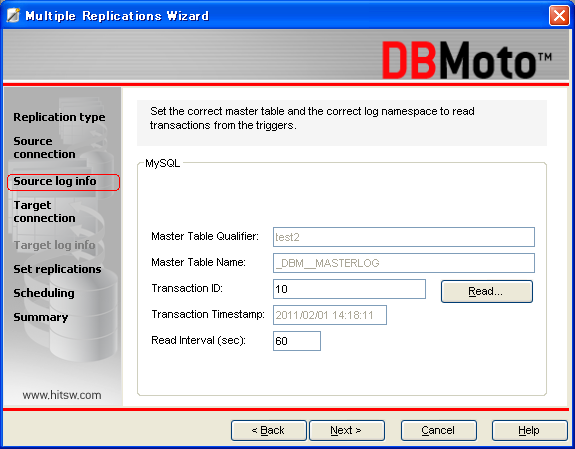Select the Target log info step
The image size is (575, 449).
click(x=54, y=245)
